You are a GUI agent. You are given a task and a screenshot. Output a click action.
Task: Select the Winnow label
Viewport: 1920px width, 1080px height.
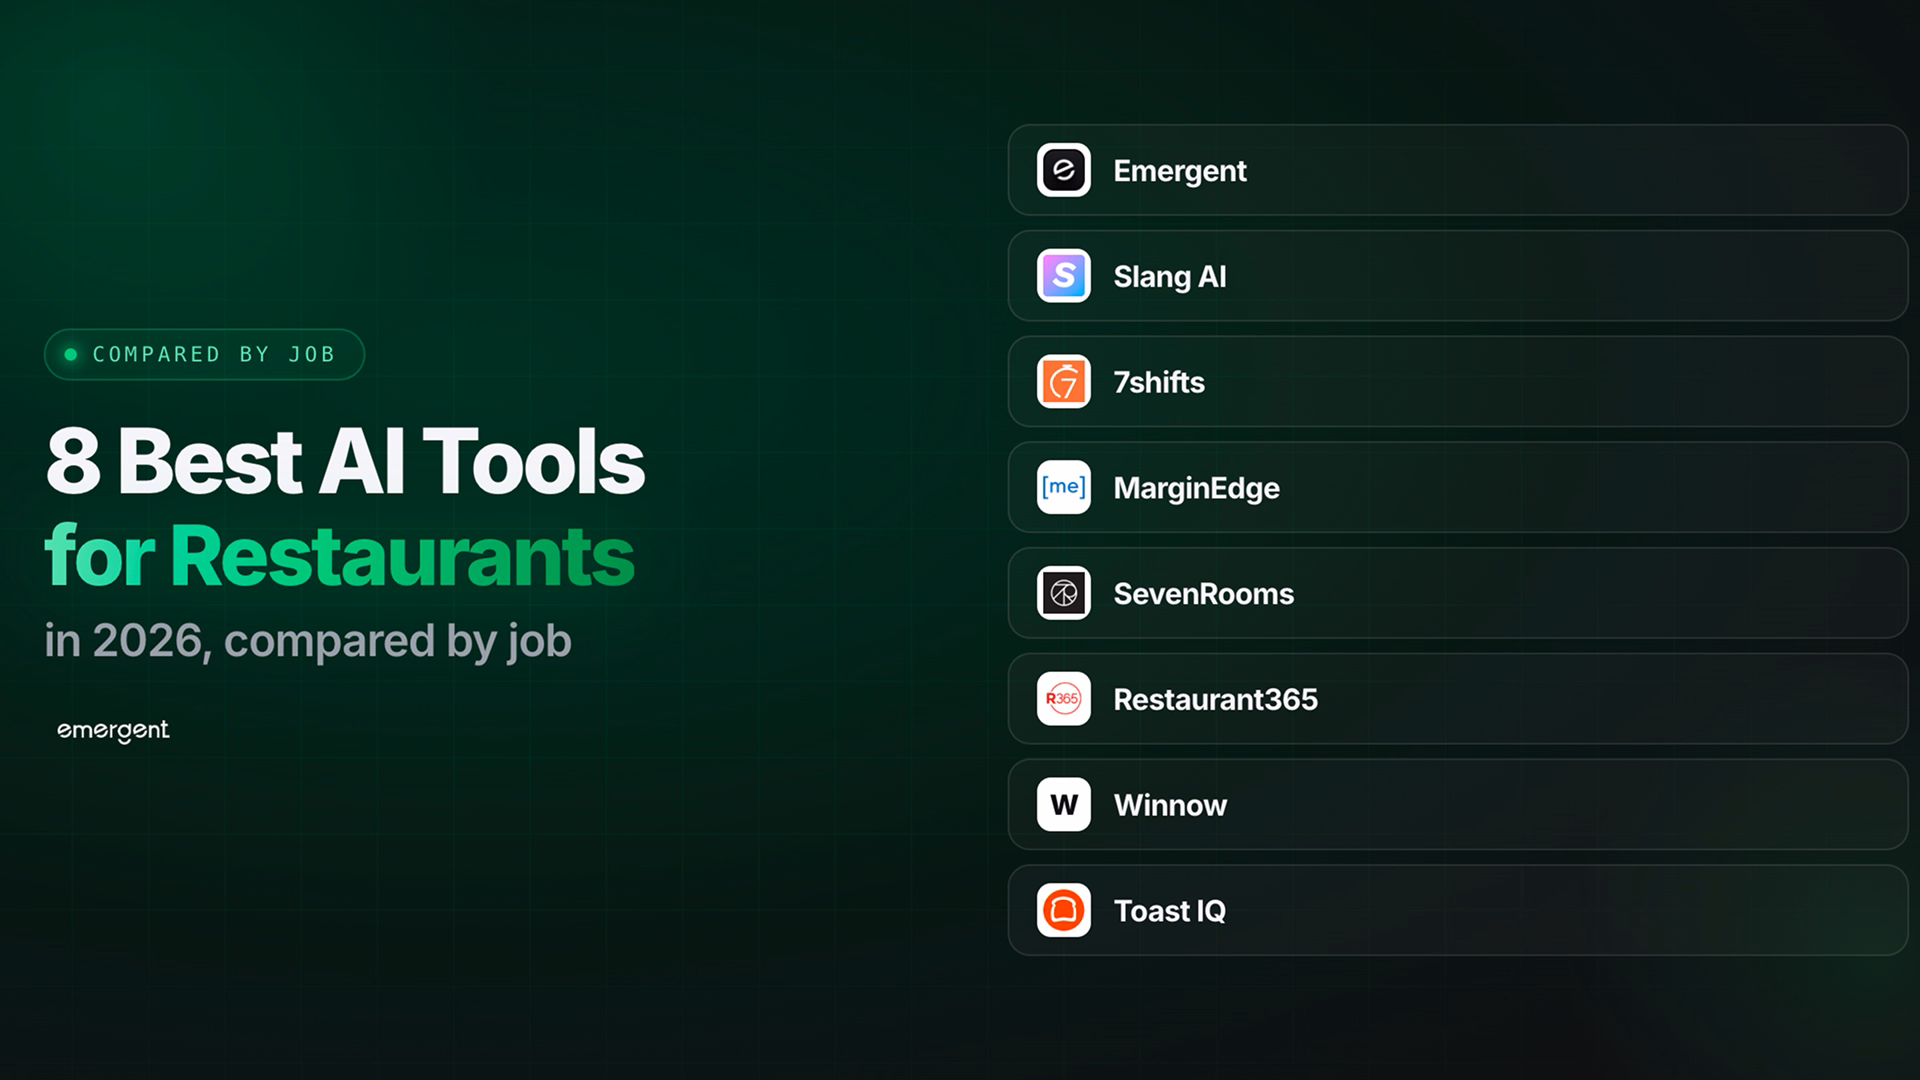1170,805
